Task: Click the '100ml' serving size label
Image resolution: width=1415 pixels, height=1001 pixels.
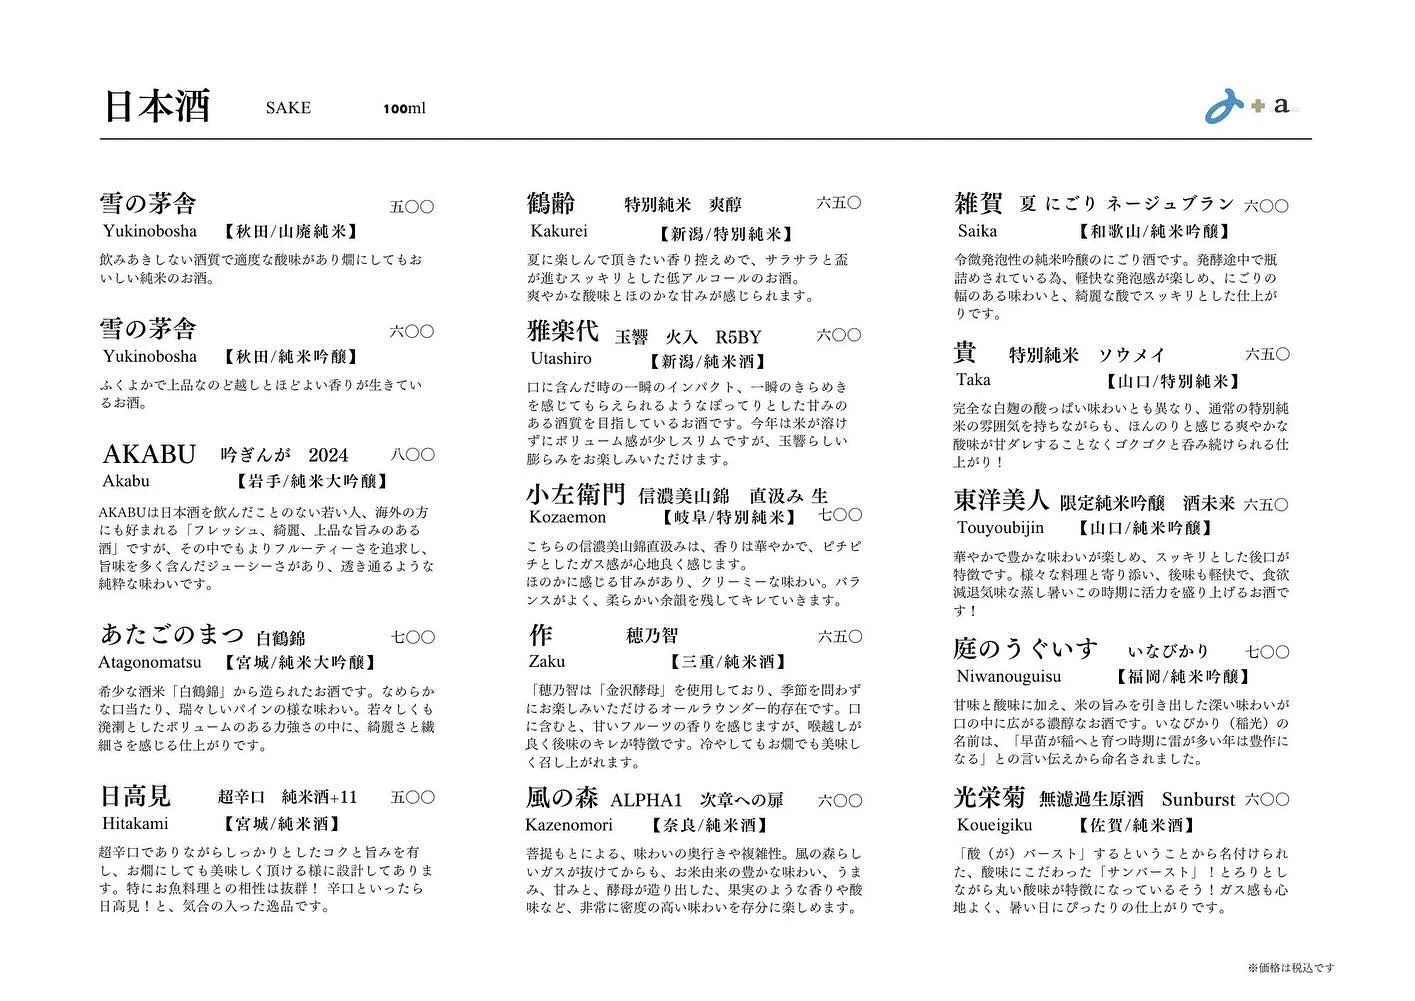Action: [404, 108]
